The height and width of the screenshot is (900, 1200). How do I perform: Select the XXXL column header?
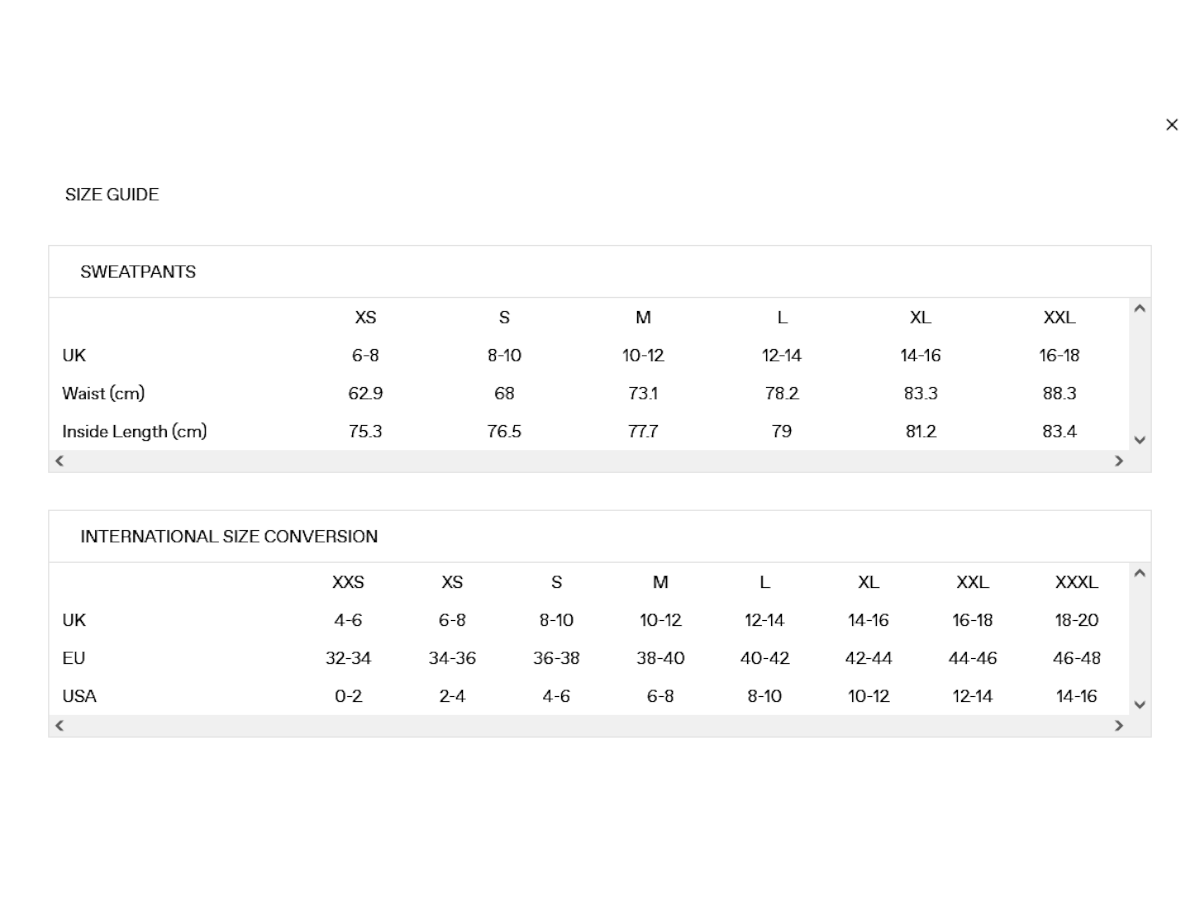click(1076, 582)
